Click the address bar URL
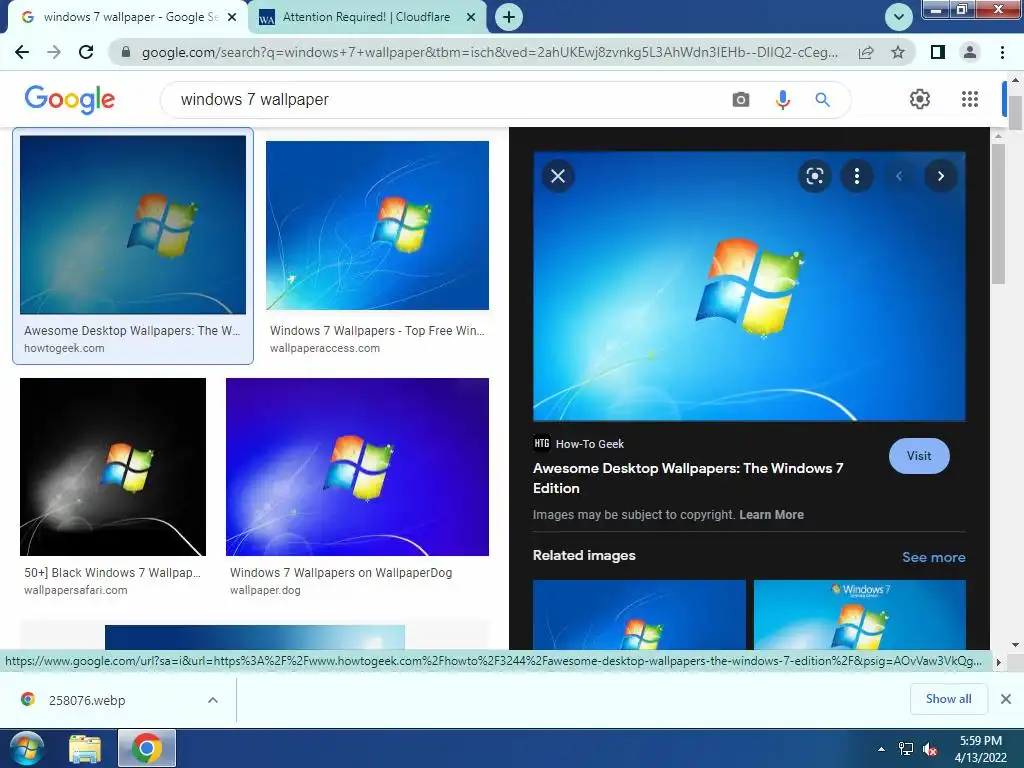The image size is (1024, 768). pyautogui.click(x=490, y=52)
